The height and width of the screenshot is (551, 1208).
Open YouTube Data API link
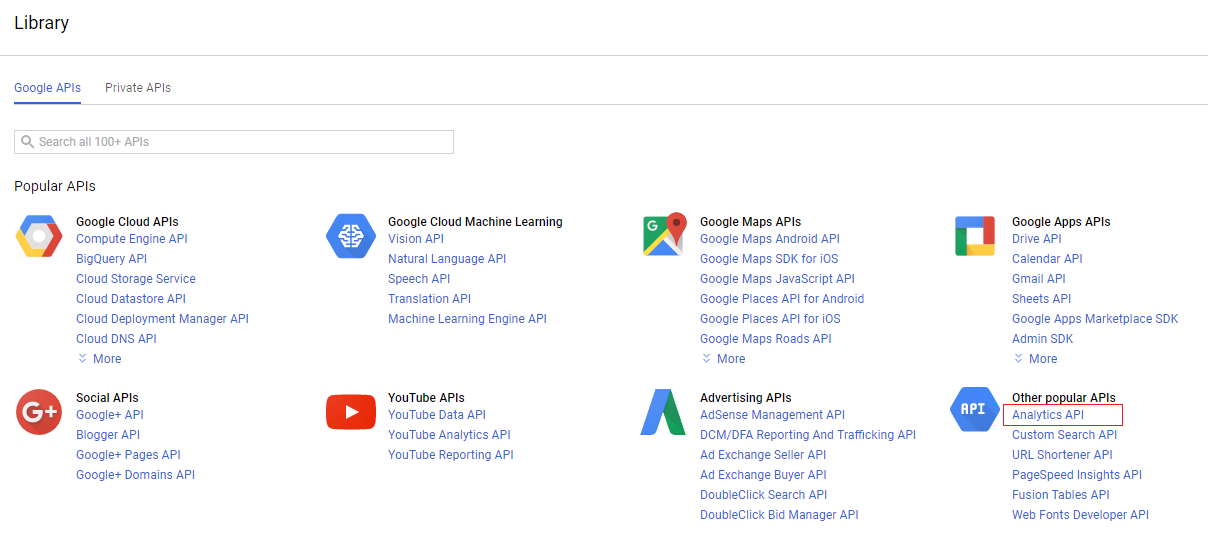coord(437,415)
